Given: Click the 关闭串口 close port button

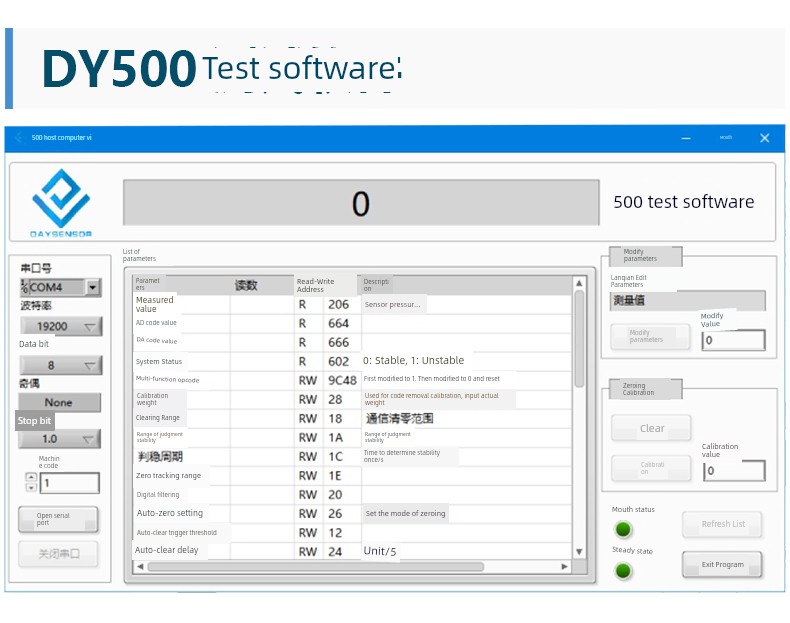Looking at the screenshot, I should click(x=58, y=554).
